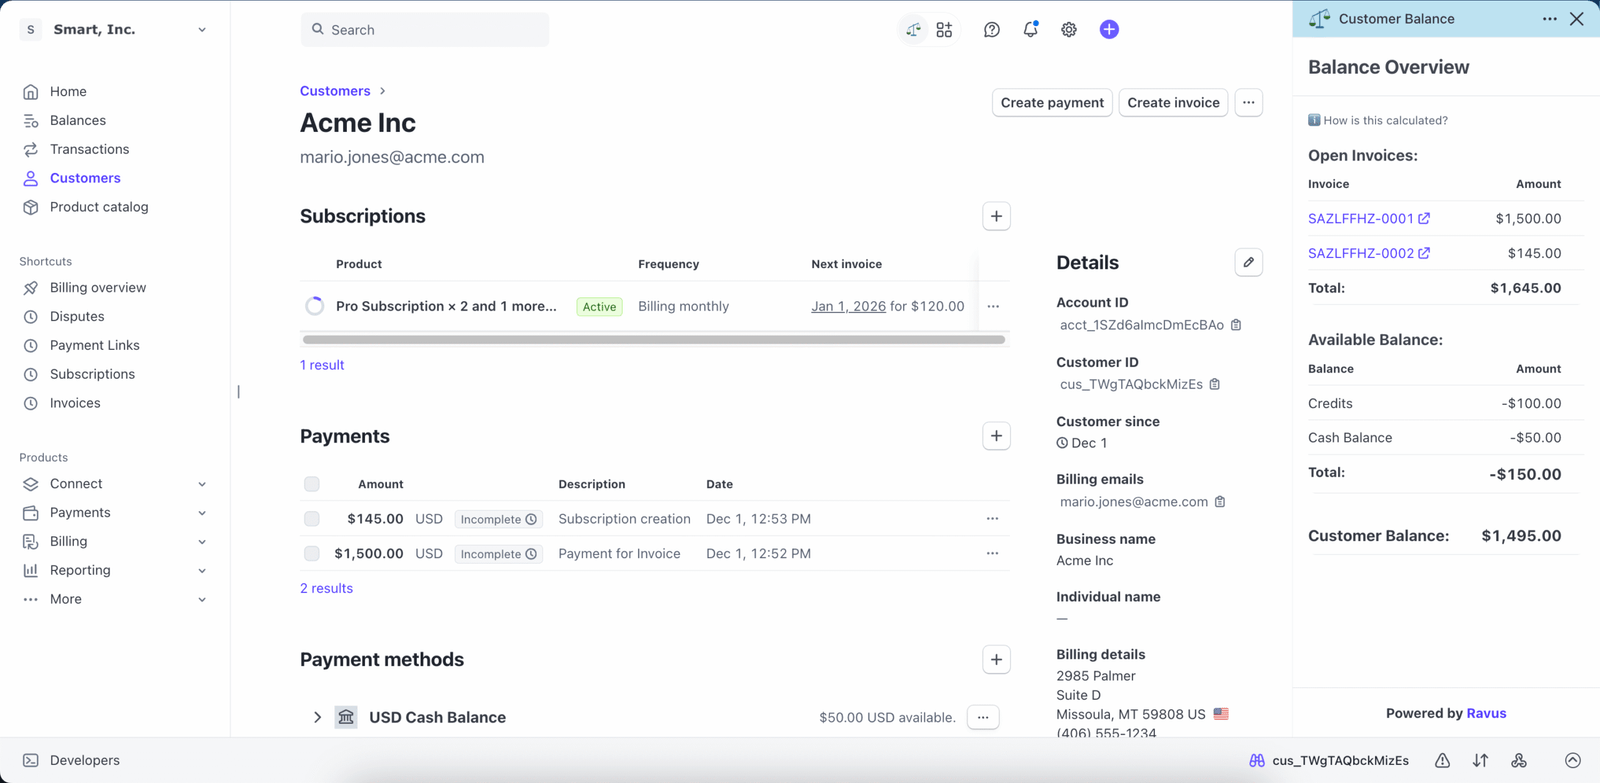Toggle select-all payments header checkbox
Viewport: 1600px width, 783px height.
coord(312,484)
